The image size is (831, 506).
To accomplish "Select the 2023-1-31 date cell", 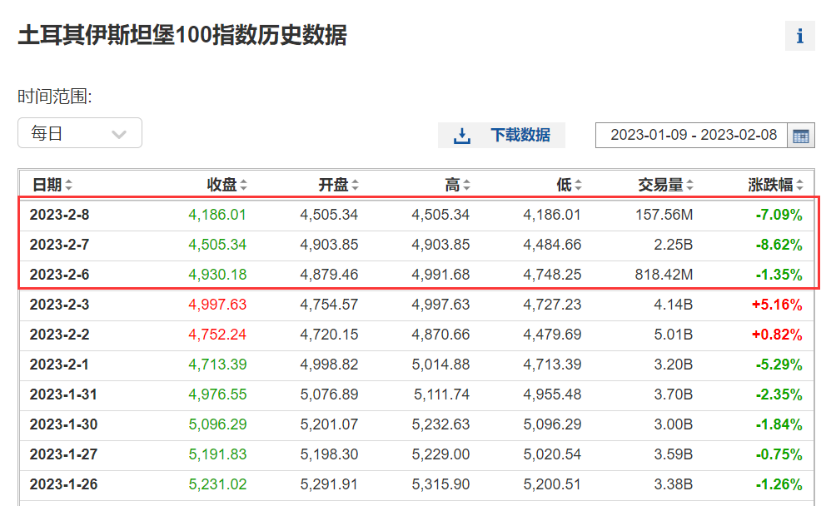I will pyautogui.click(x=64, y=394).
